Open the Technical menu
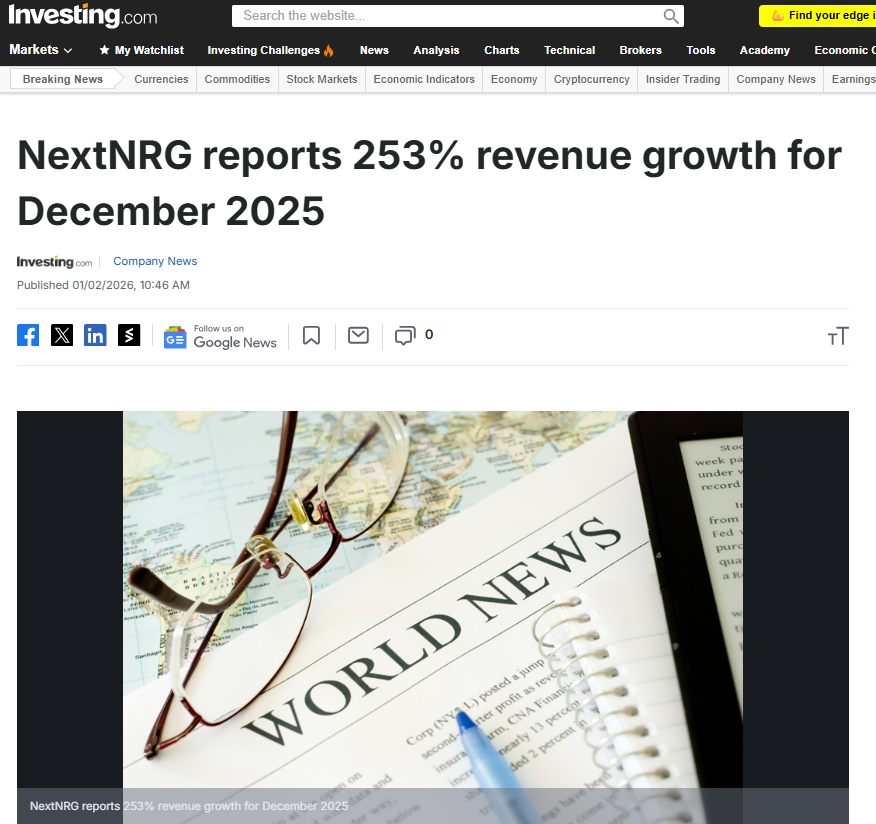The height and width of the screenshot is (824, 876). pyautogui.click(x=569, y=50)
